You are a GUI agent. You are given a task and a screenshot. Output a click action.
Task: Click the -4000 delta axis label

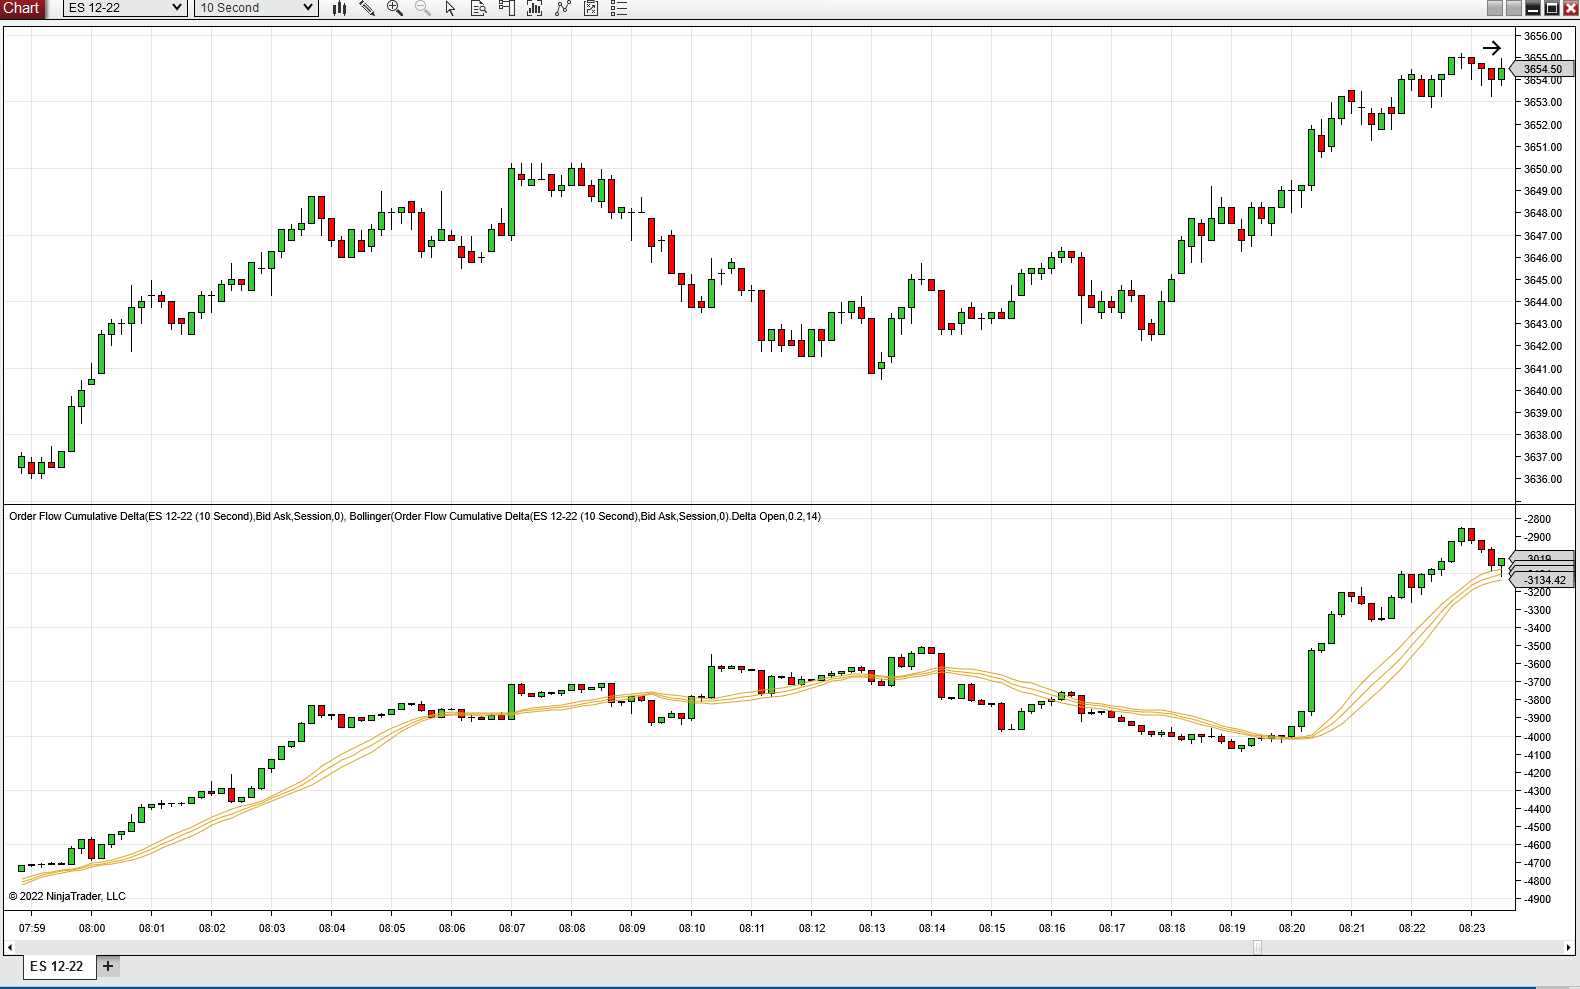tap(1538, 737)
